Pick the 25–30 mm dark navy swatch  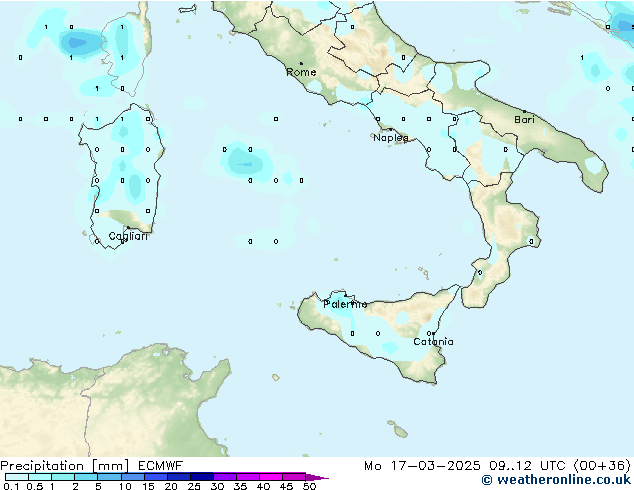coord(202,477)
